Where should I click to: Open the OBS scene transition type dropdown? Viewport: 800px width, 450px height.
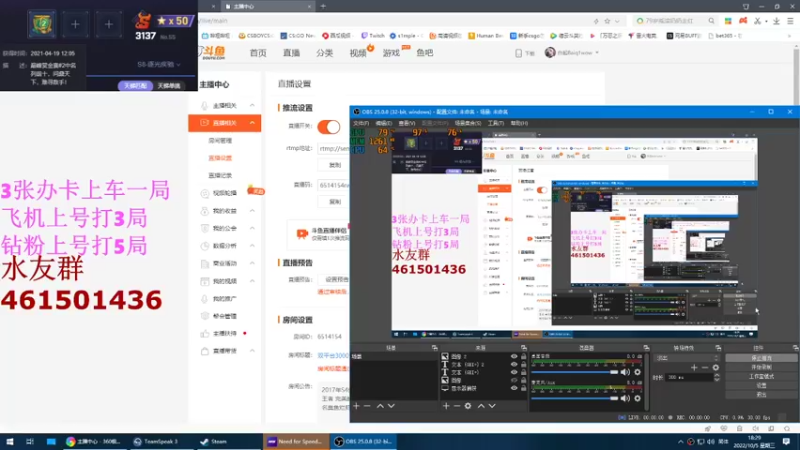pos(687,358)
